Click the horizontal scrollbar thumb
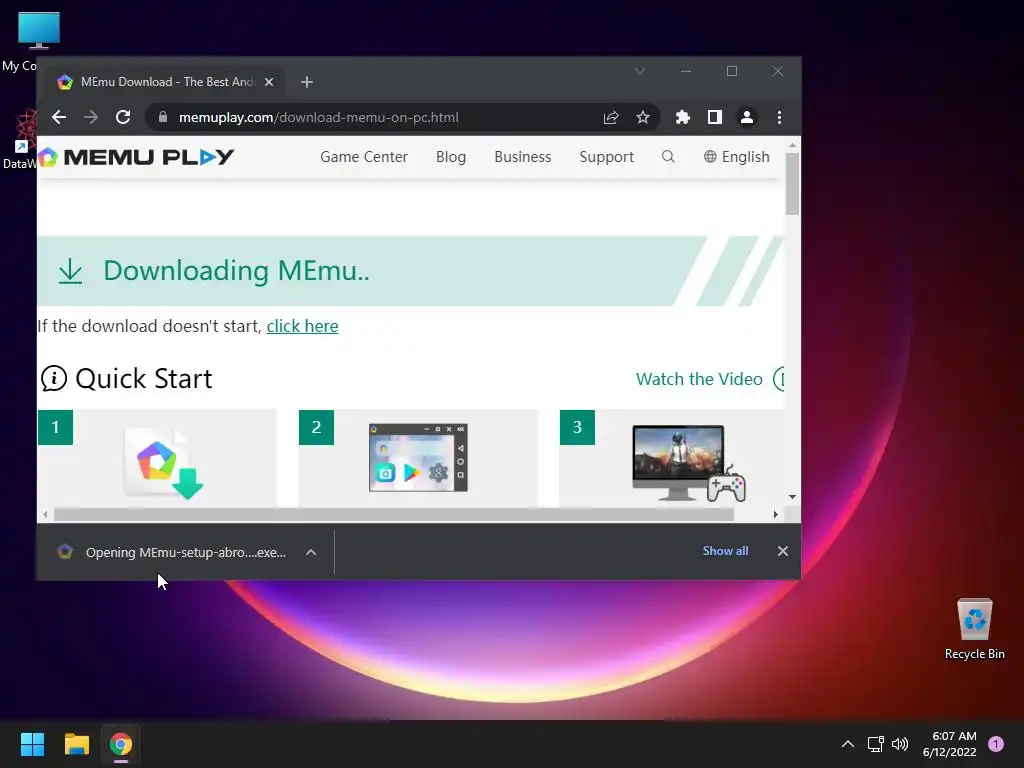1024x768 pixels. click(x=394, y=515)
